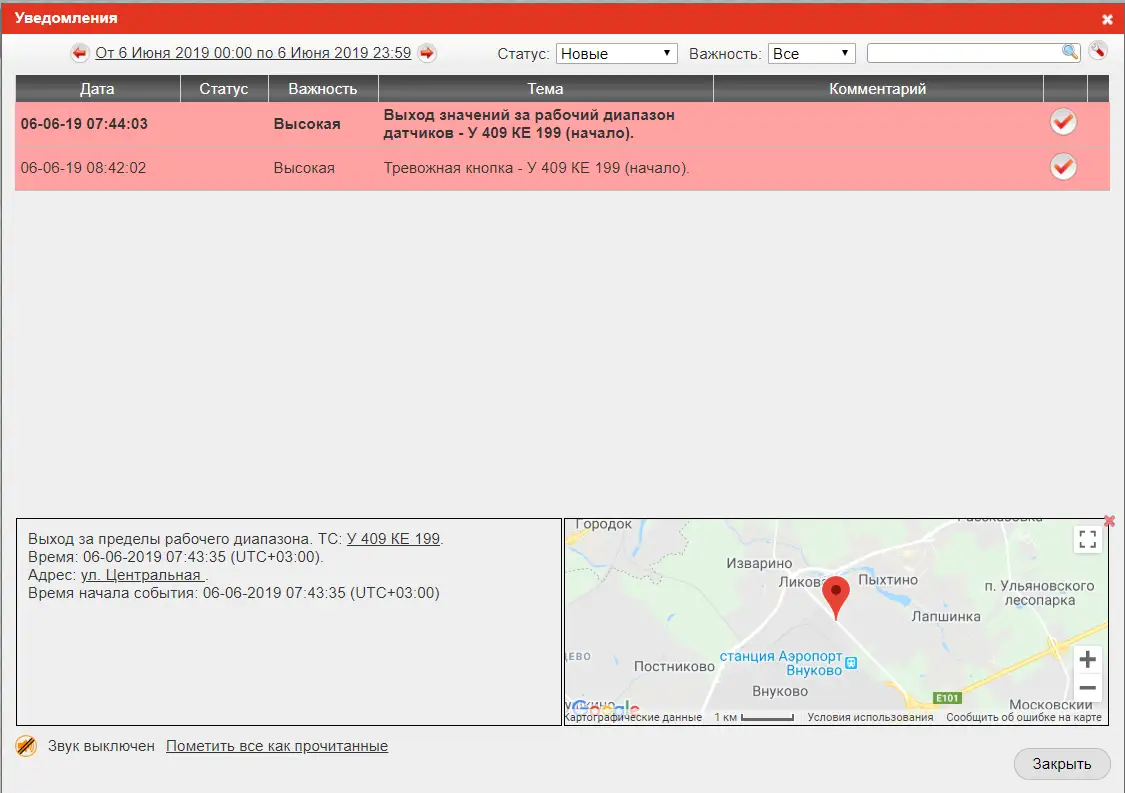Image resolution: width=1125 pixels, height=793 pixels.
Task: Toggle the muted sound icon
Action: click(26, 746)
